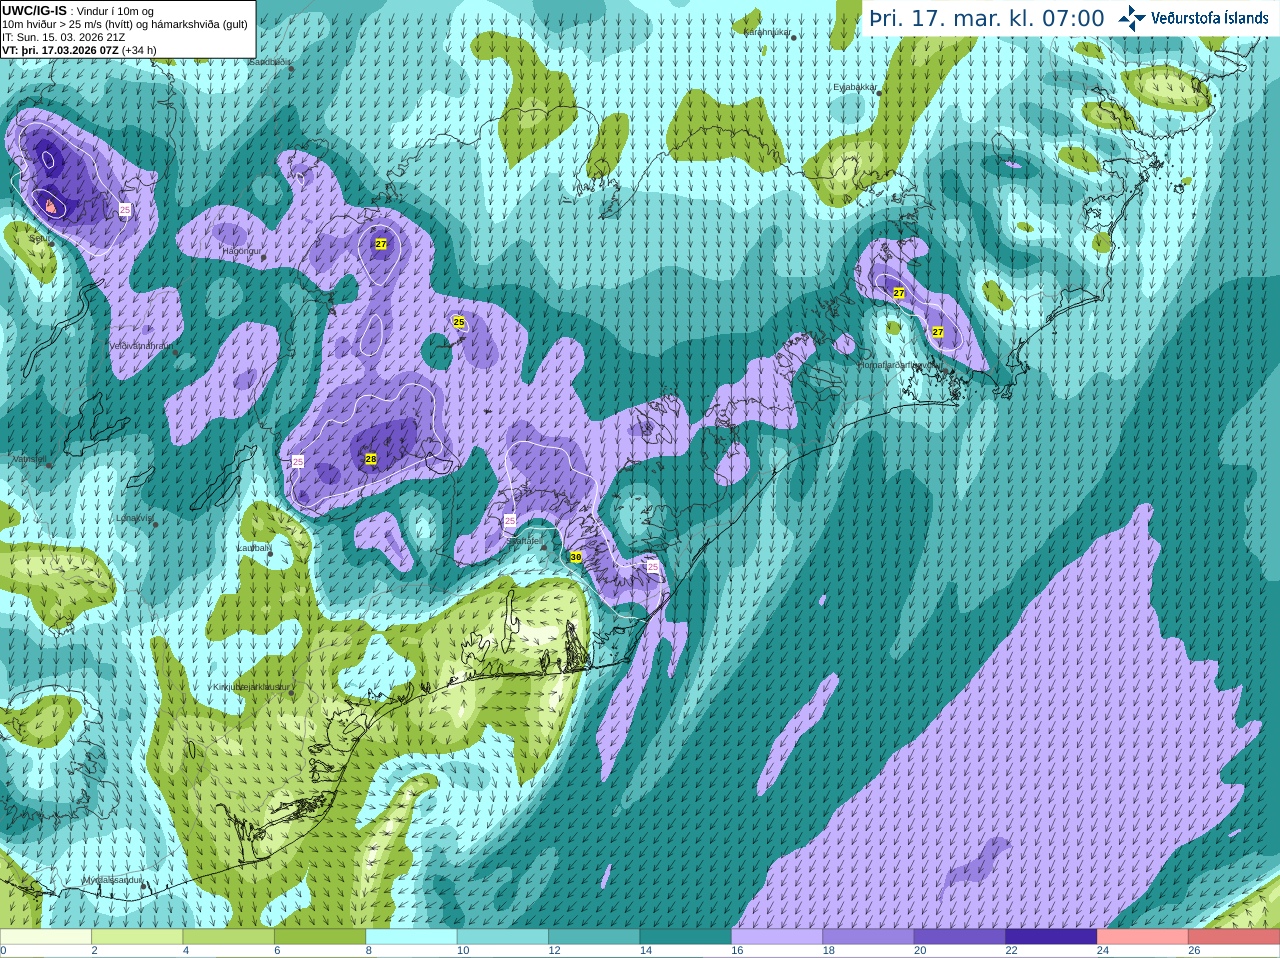
Task: Select the legend swatch above 26 m/s
Action: 1235,937
